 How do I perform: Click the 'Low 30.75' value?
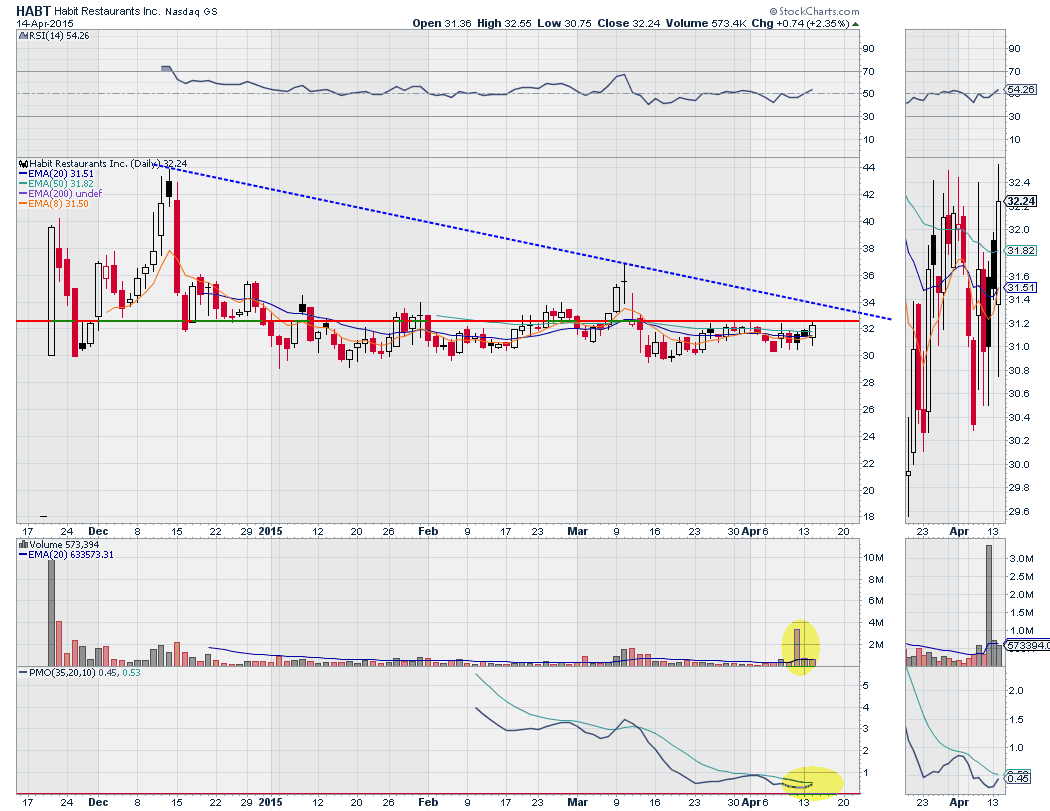click(565, 23)
